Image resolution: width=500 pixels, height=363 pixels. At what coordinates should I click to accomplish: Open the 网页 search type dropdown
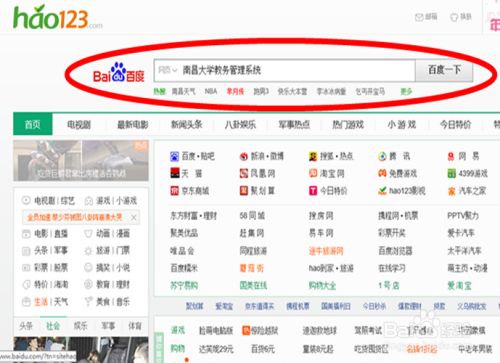click(x=167, y=70)
